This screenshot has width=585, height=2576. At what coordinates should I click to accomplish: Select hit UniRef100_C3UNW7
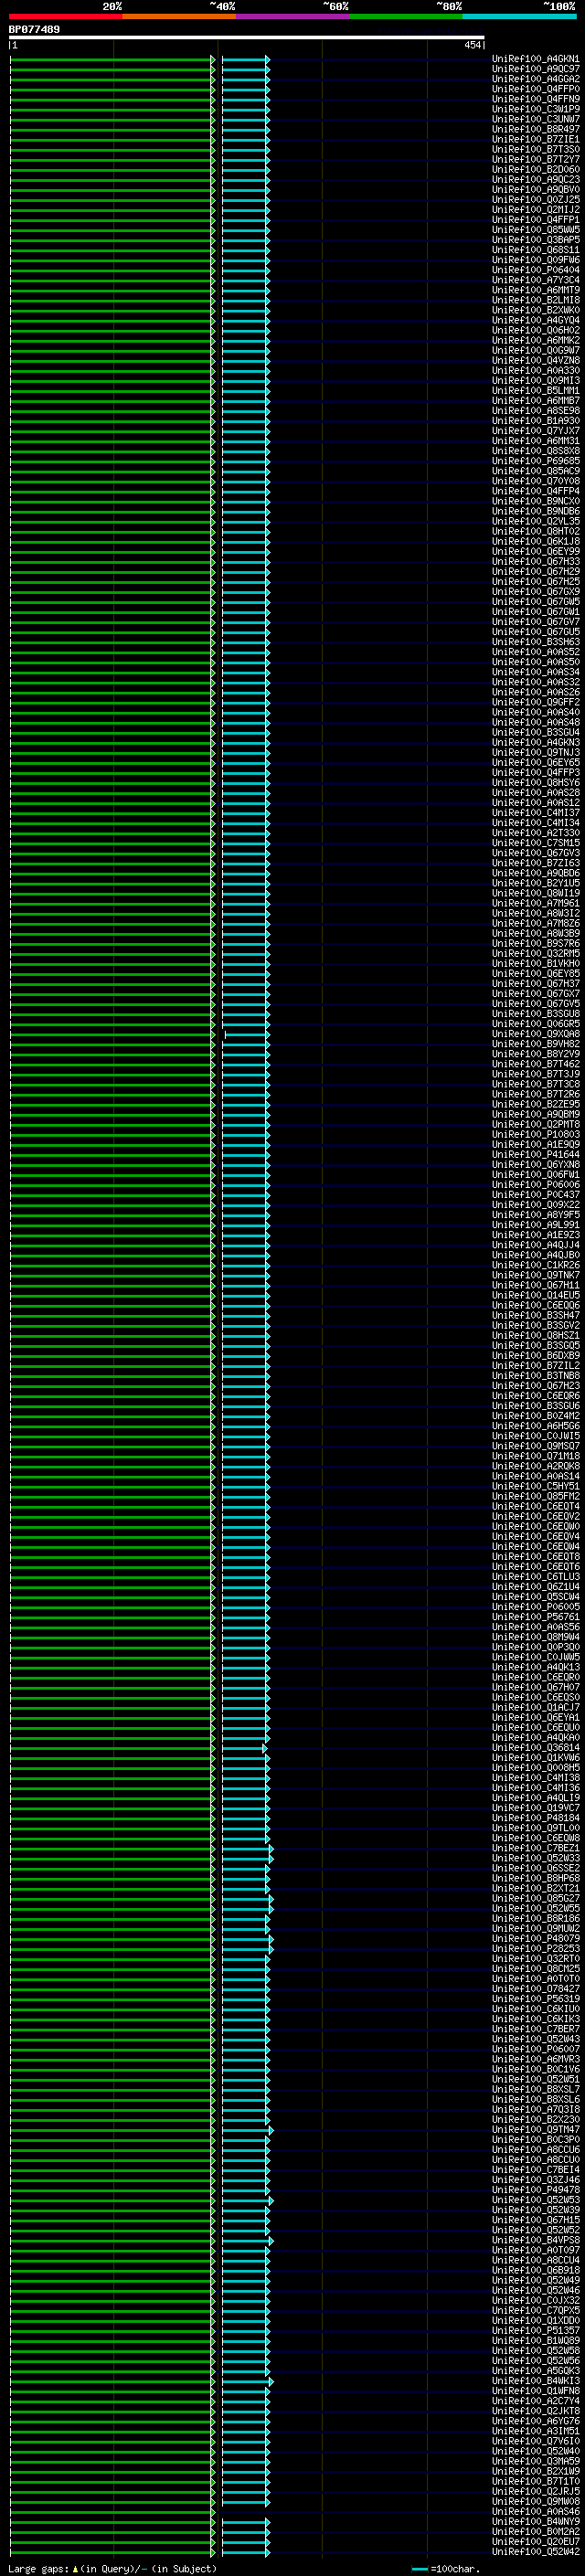(x=535, y=119)
